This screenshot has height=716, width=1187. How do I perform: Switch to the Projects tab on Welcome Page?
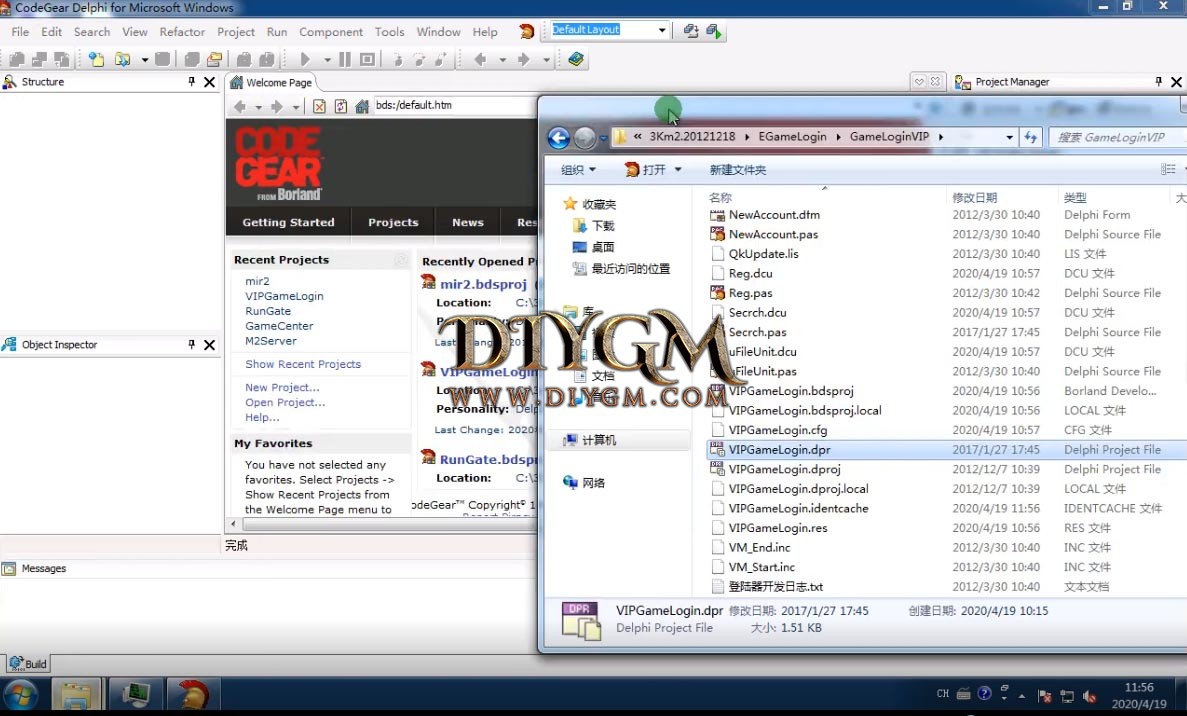point(393,223)
